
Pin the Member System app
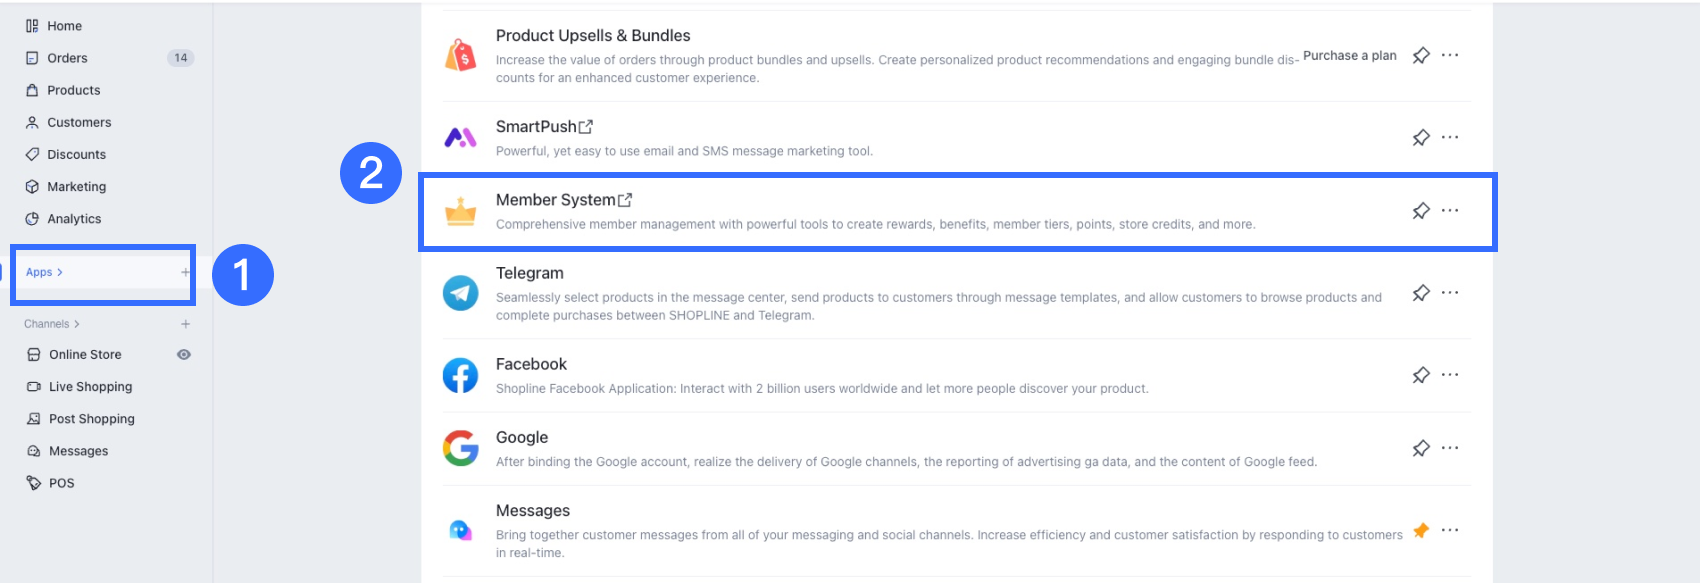point(1421,211)
